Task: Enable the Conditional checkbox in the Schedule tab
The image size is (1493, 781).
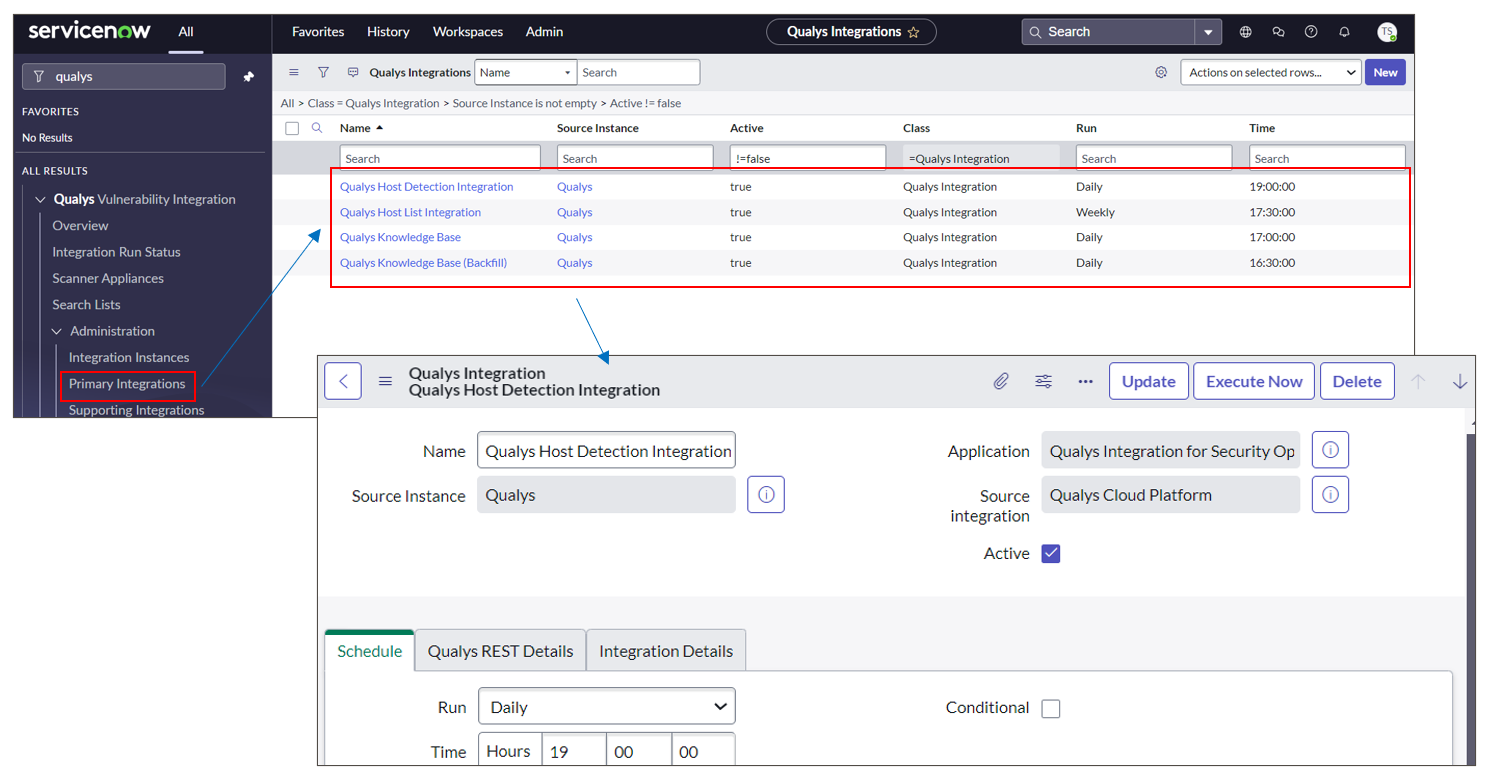Action: point(1051,708)
